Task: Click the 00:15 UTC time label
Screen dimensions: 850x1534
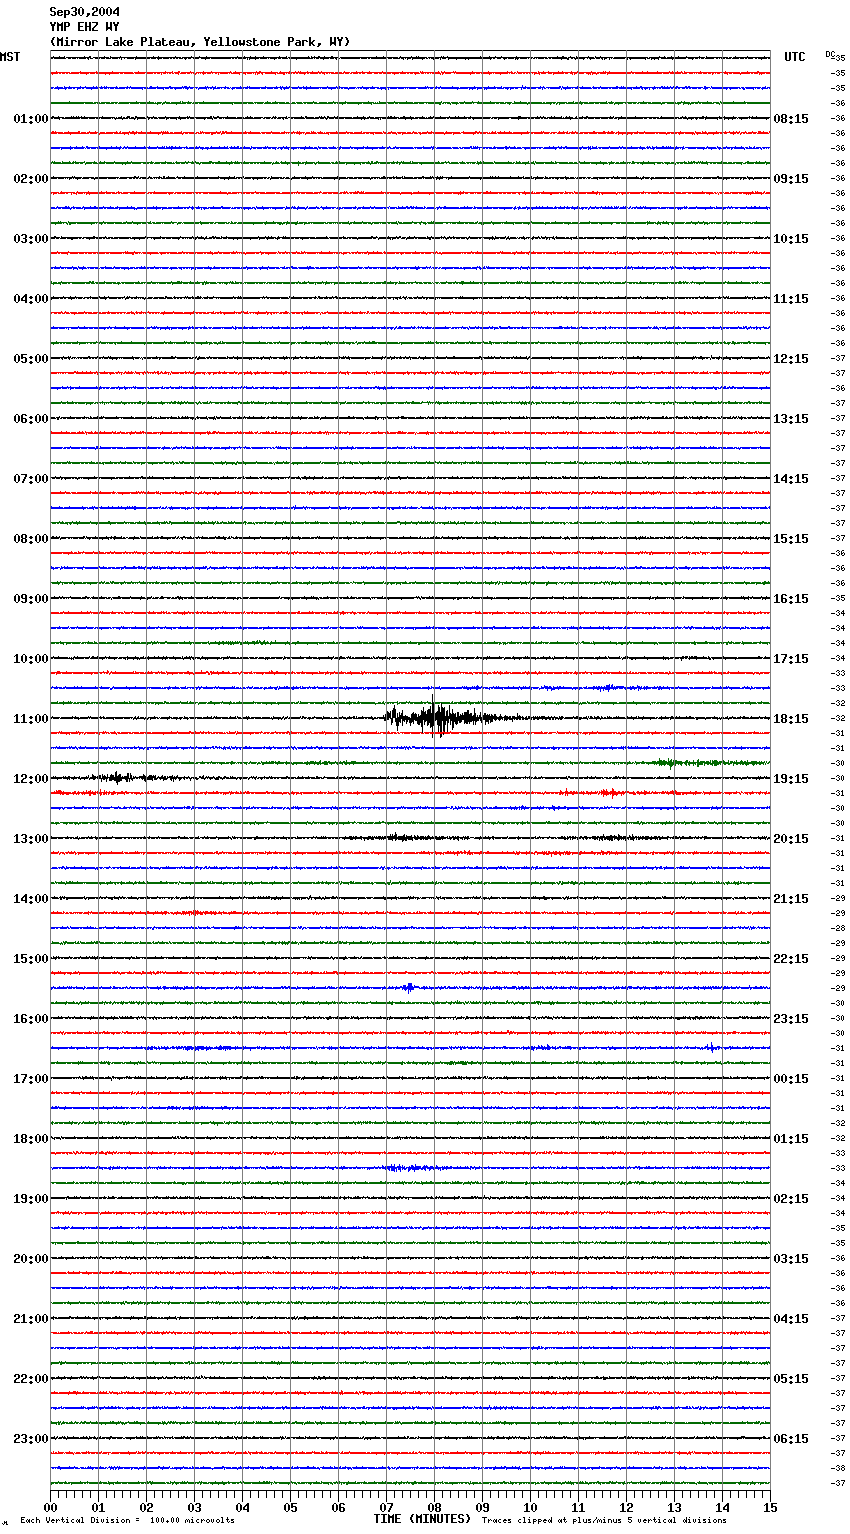Action: pos(791,1079)
